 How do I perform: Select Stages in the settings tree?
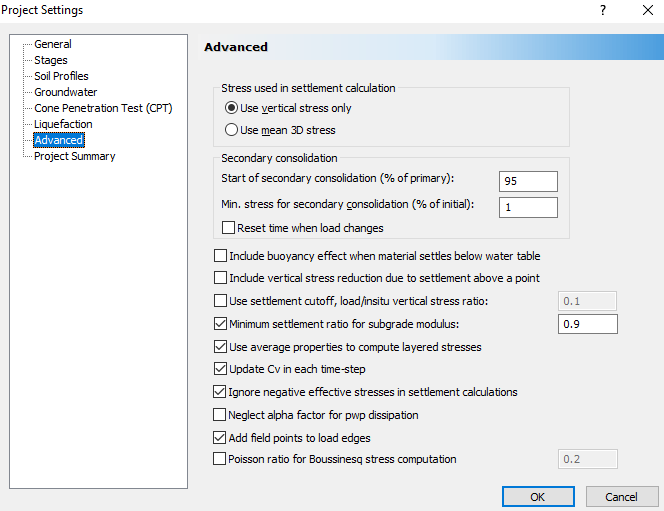51,60
